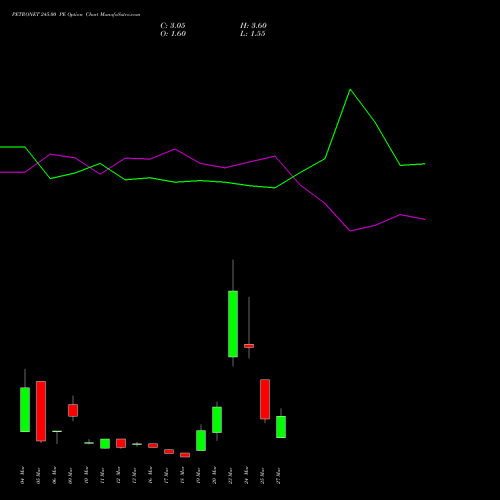Image resolution: width=500 pixels, height=500 pixels.
Task: Select the large red candle on 05 Mar
Action: coord(41,411)
